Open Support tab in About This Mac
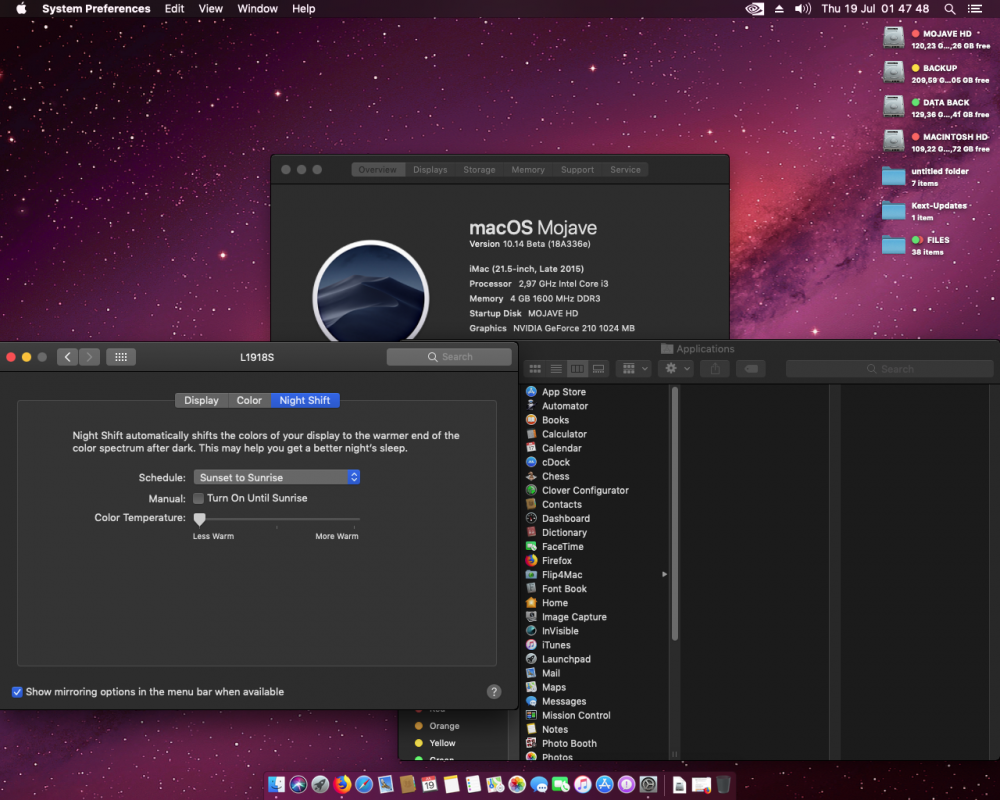This screenshot has height=800, width=1000. click(578, 170)
